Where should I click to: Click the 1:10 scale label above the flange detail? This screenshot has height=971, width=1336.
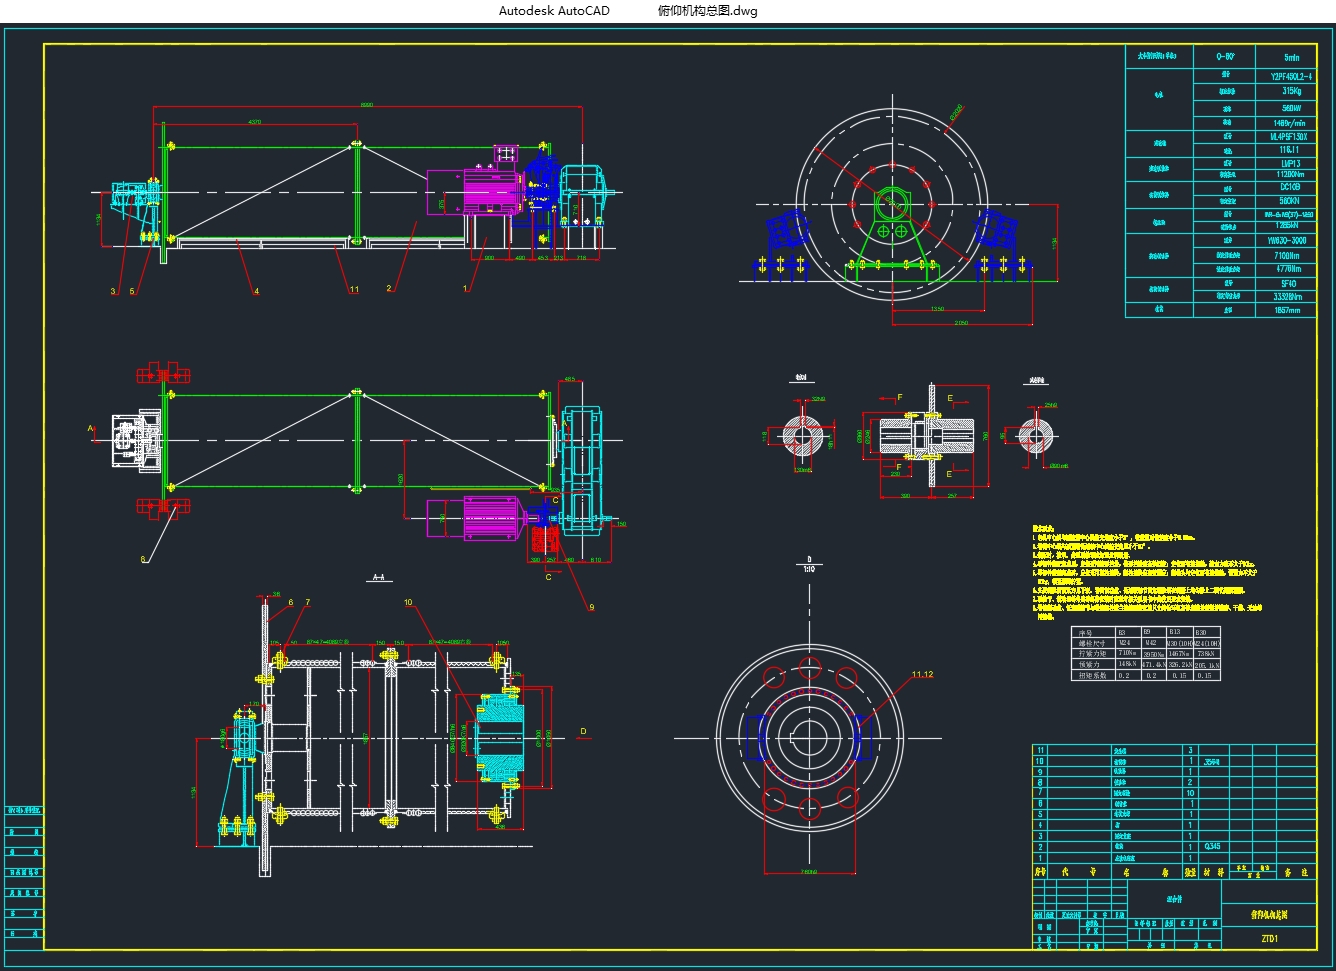[x=809, y=569]
